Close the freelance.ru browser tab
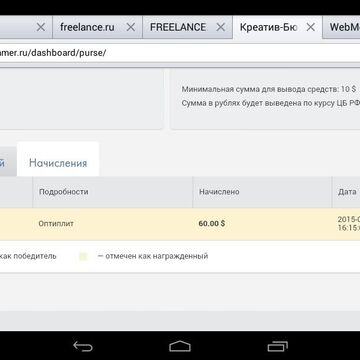The image size is (360, 360). (131, 27)
